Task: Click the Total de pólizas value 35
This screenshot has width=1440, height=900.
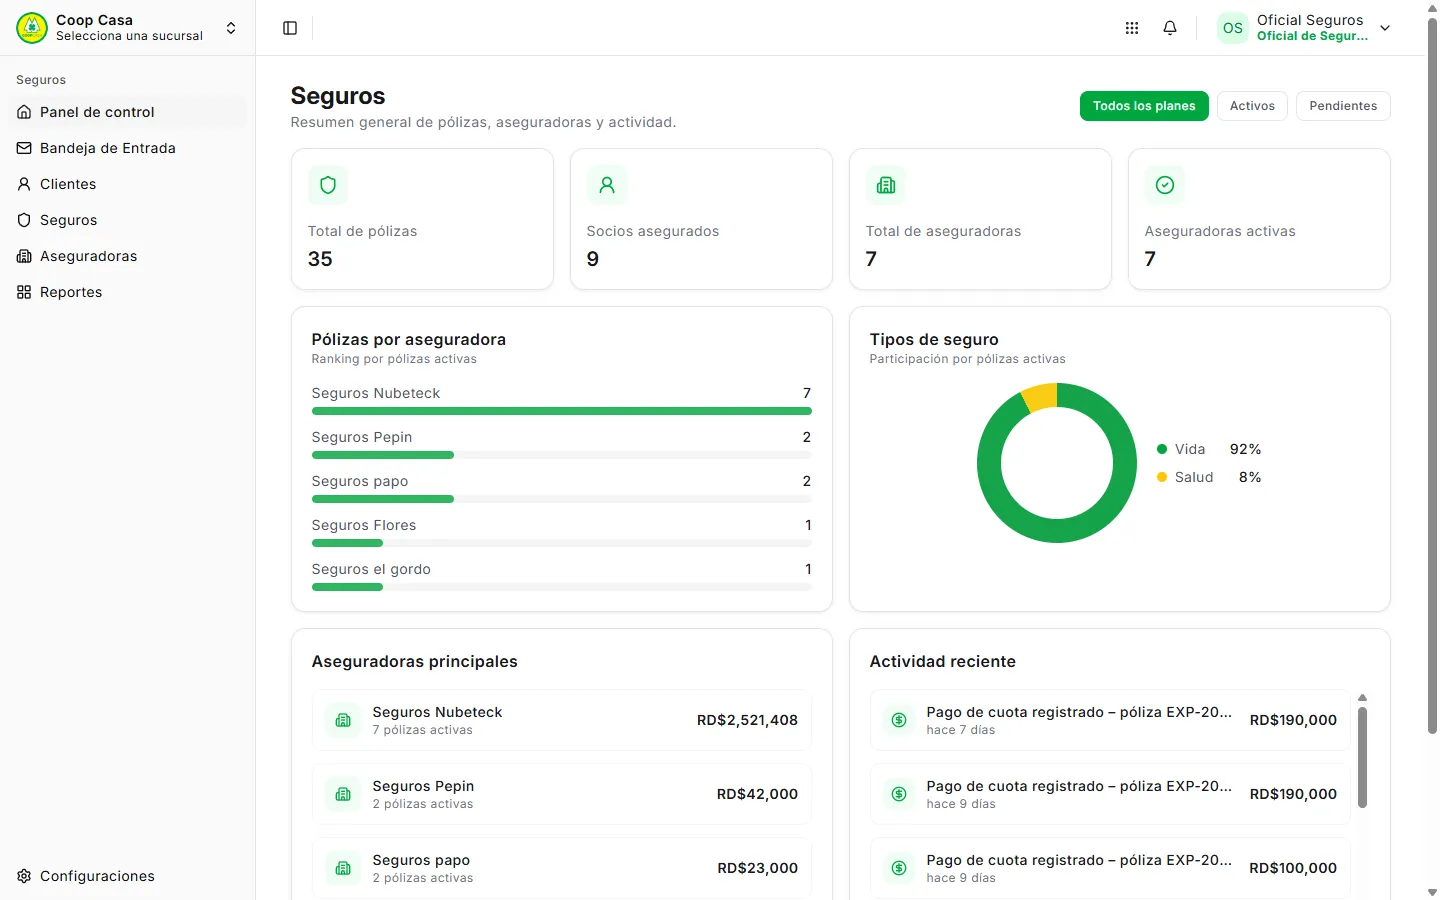Action: click(320, 259)
